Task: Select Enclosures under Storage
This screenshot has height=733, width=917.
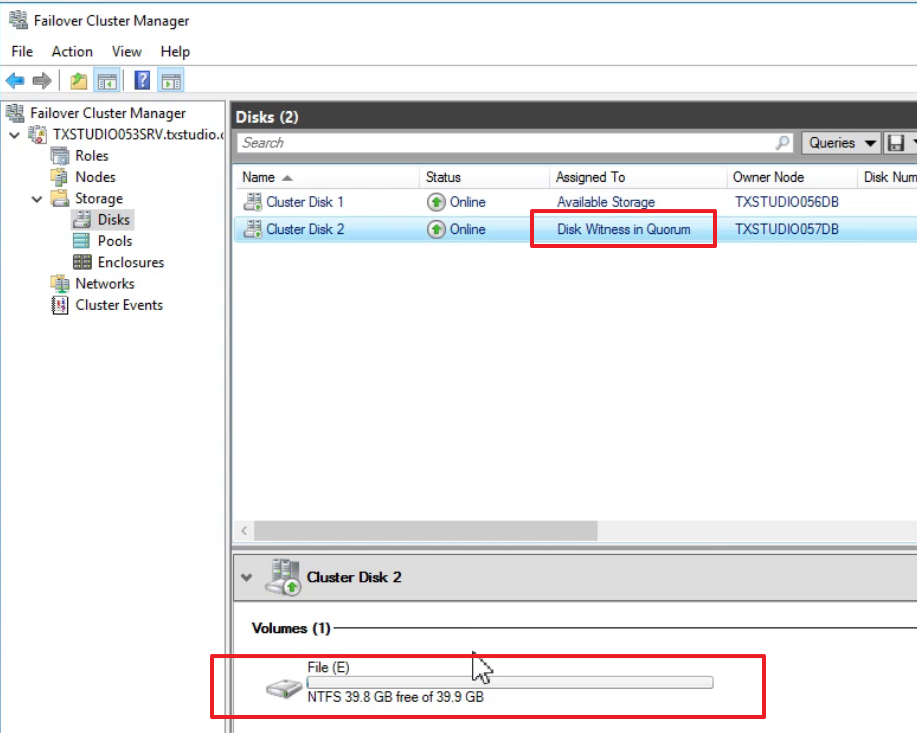Action: (131, 262)
